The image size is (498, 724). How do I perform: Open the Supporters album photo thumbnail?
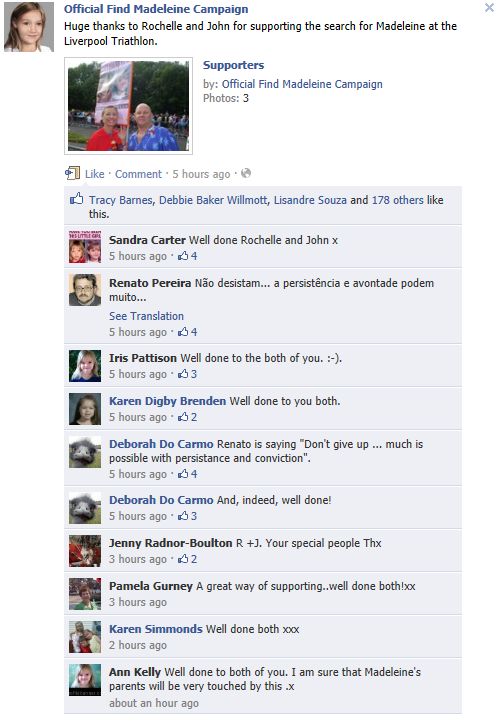click(128, 106)
